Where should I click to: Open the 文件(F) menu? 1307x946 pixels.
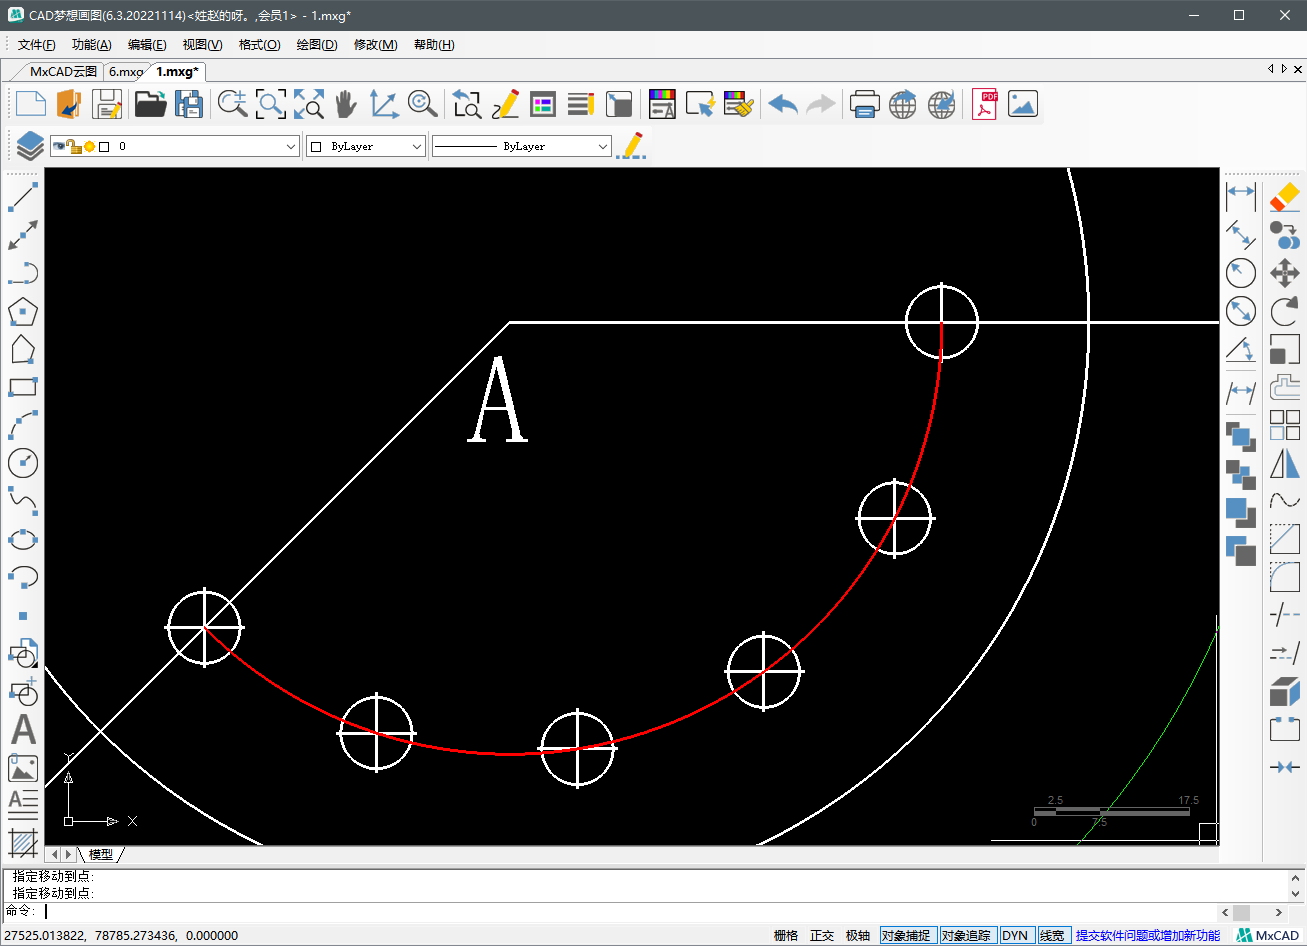(37, 45)
